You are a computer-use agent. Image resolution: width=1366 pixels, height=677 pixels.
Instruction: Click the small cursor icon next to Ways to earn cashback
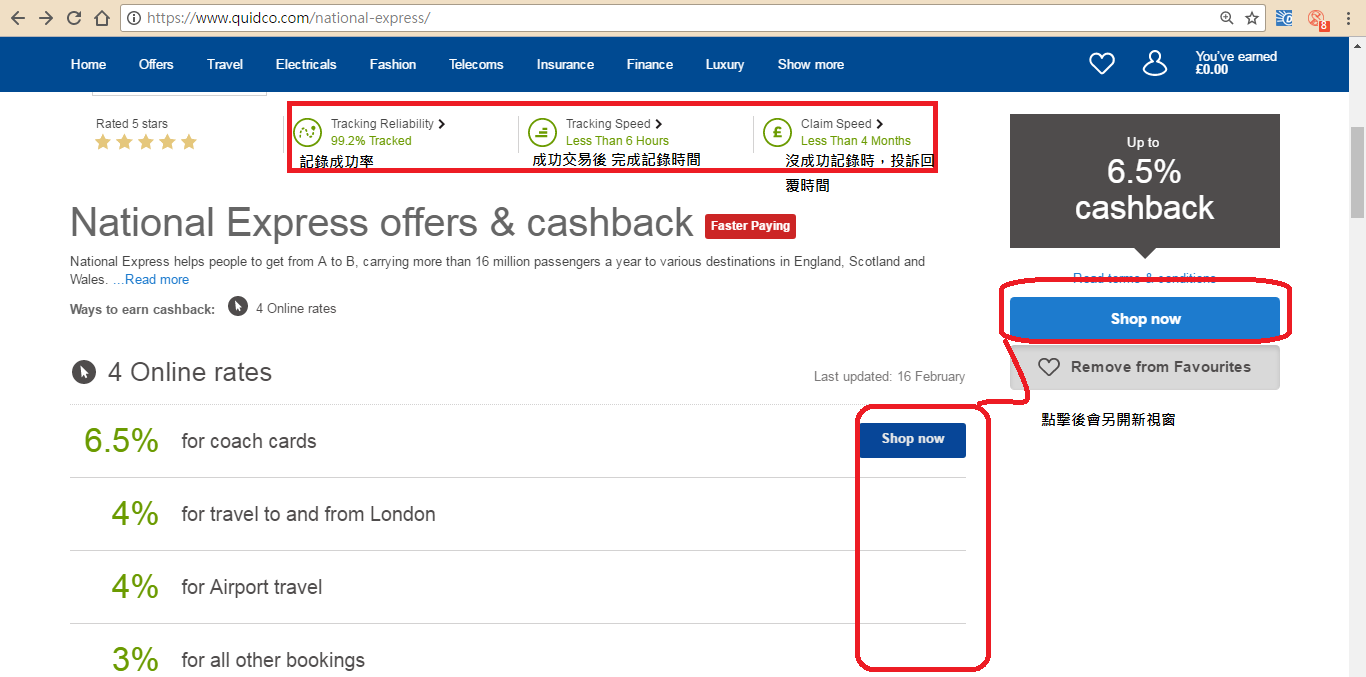237,306
